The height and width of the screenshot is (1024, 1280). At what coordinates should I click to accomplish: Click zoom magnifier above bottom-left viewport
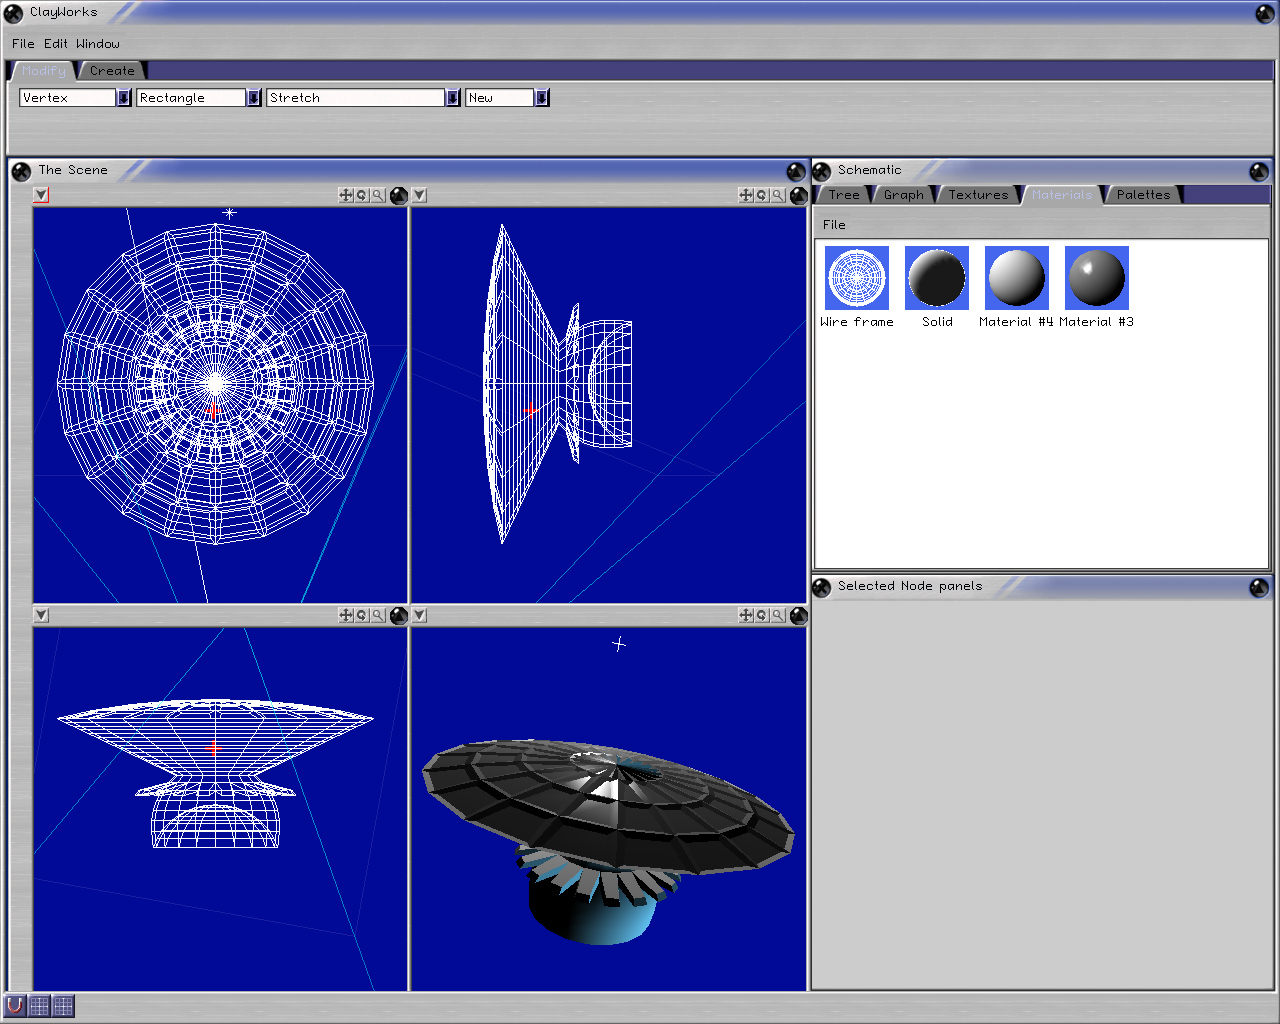point(378,615)
